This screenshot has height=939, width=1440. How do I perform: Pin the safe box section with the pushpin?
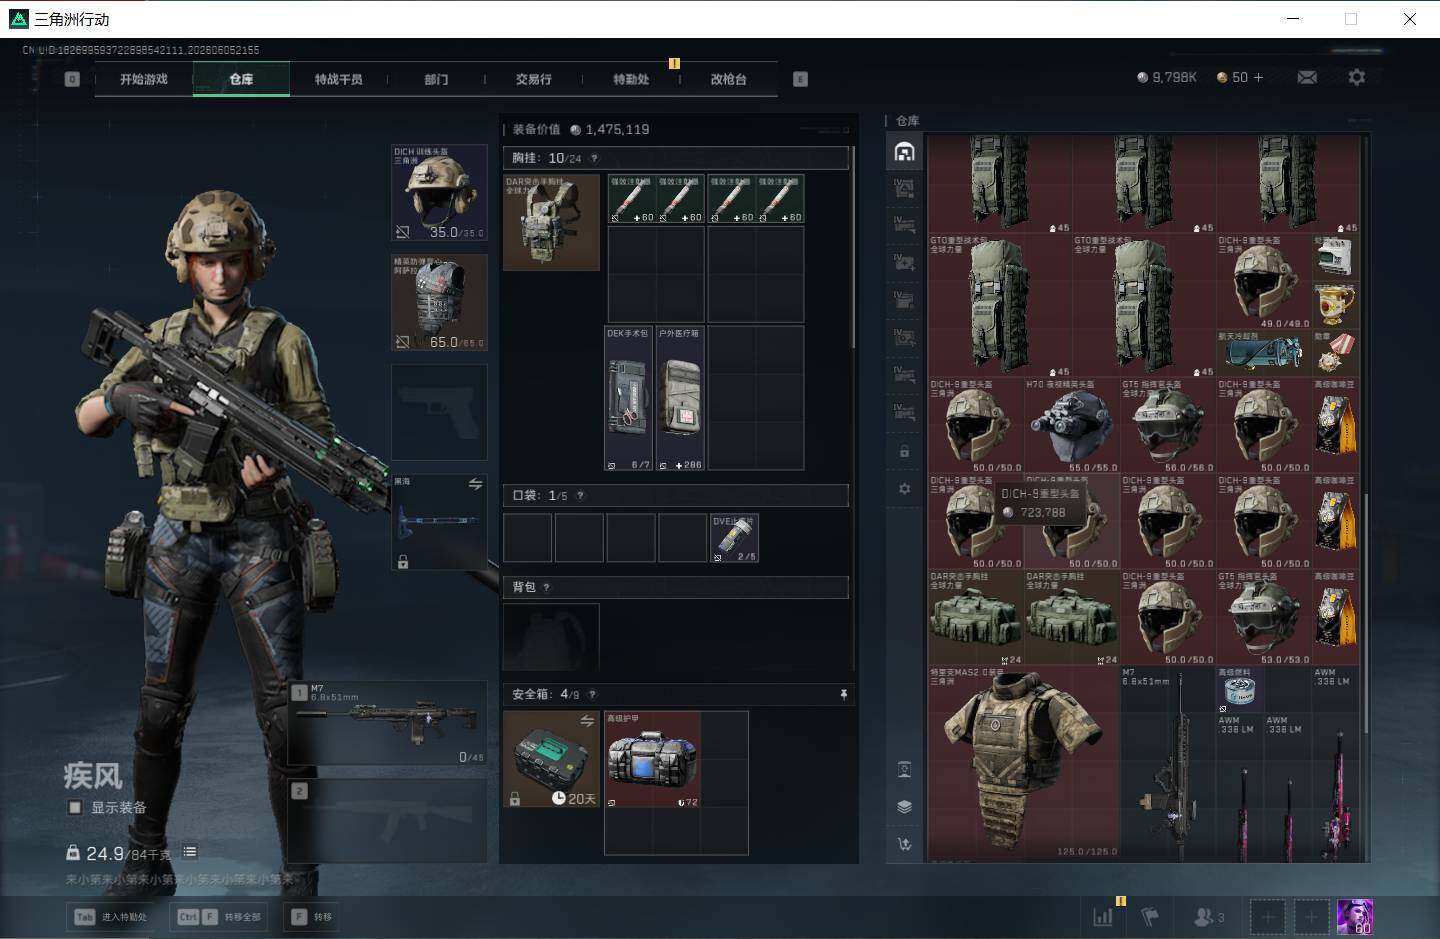tap(844, 694)
